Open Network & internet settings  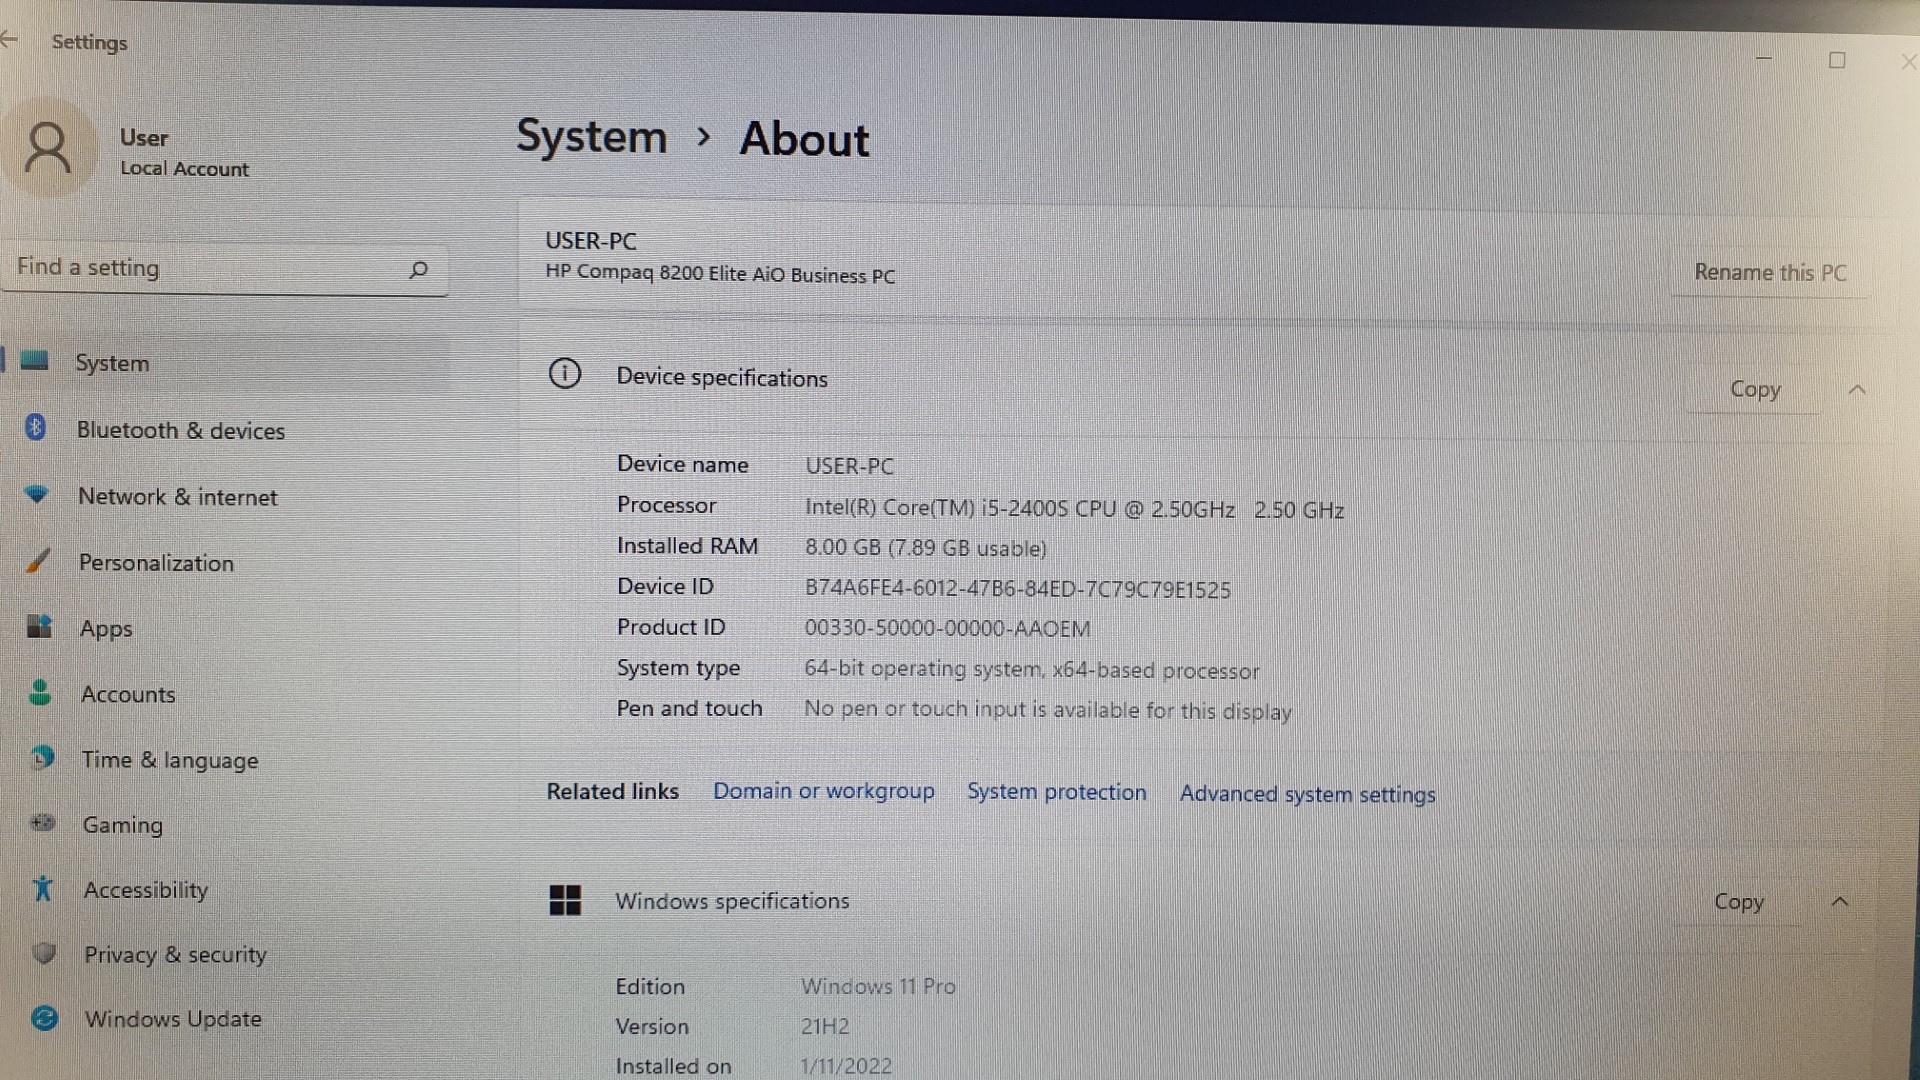pos(178,497)
